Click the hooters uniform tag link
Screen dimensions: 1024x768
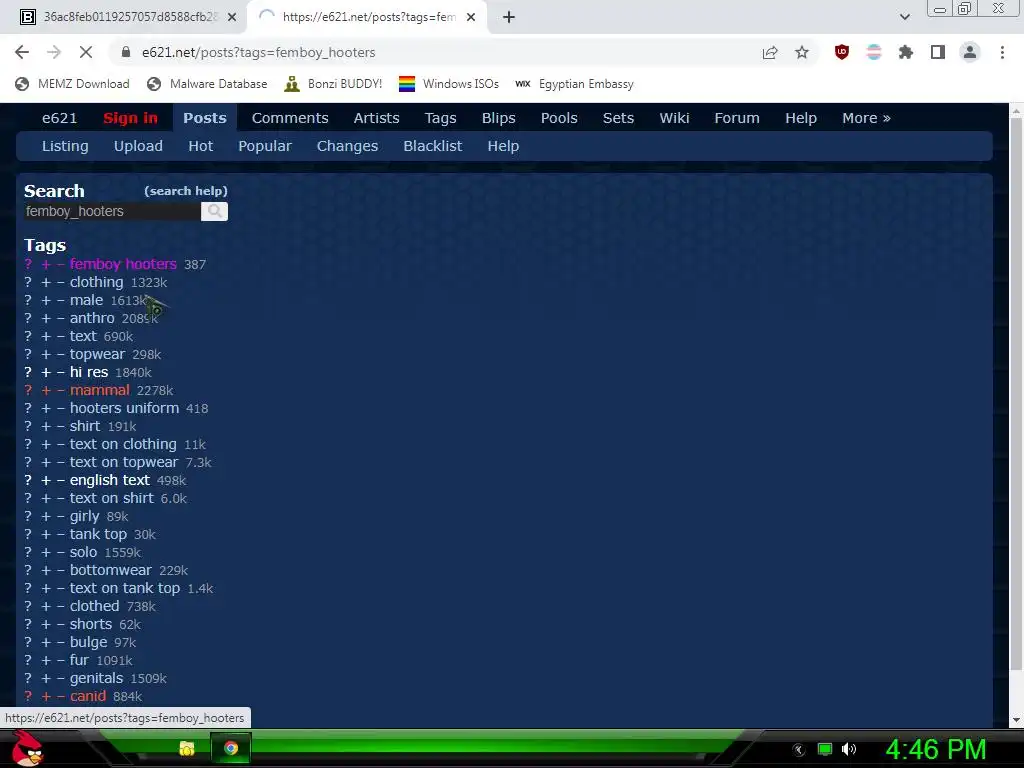tap(124, 408)
